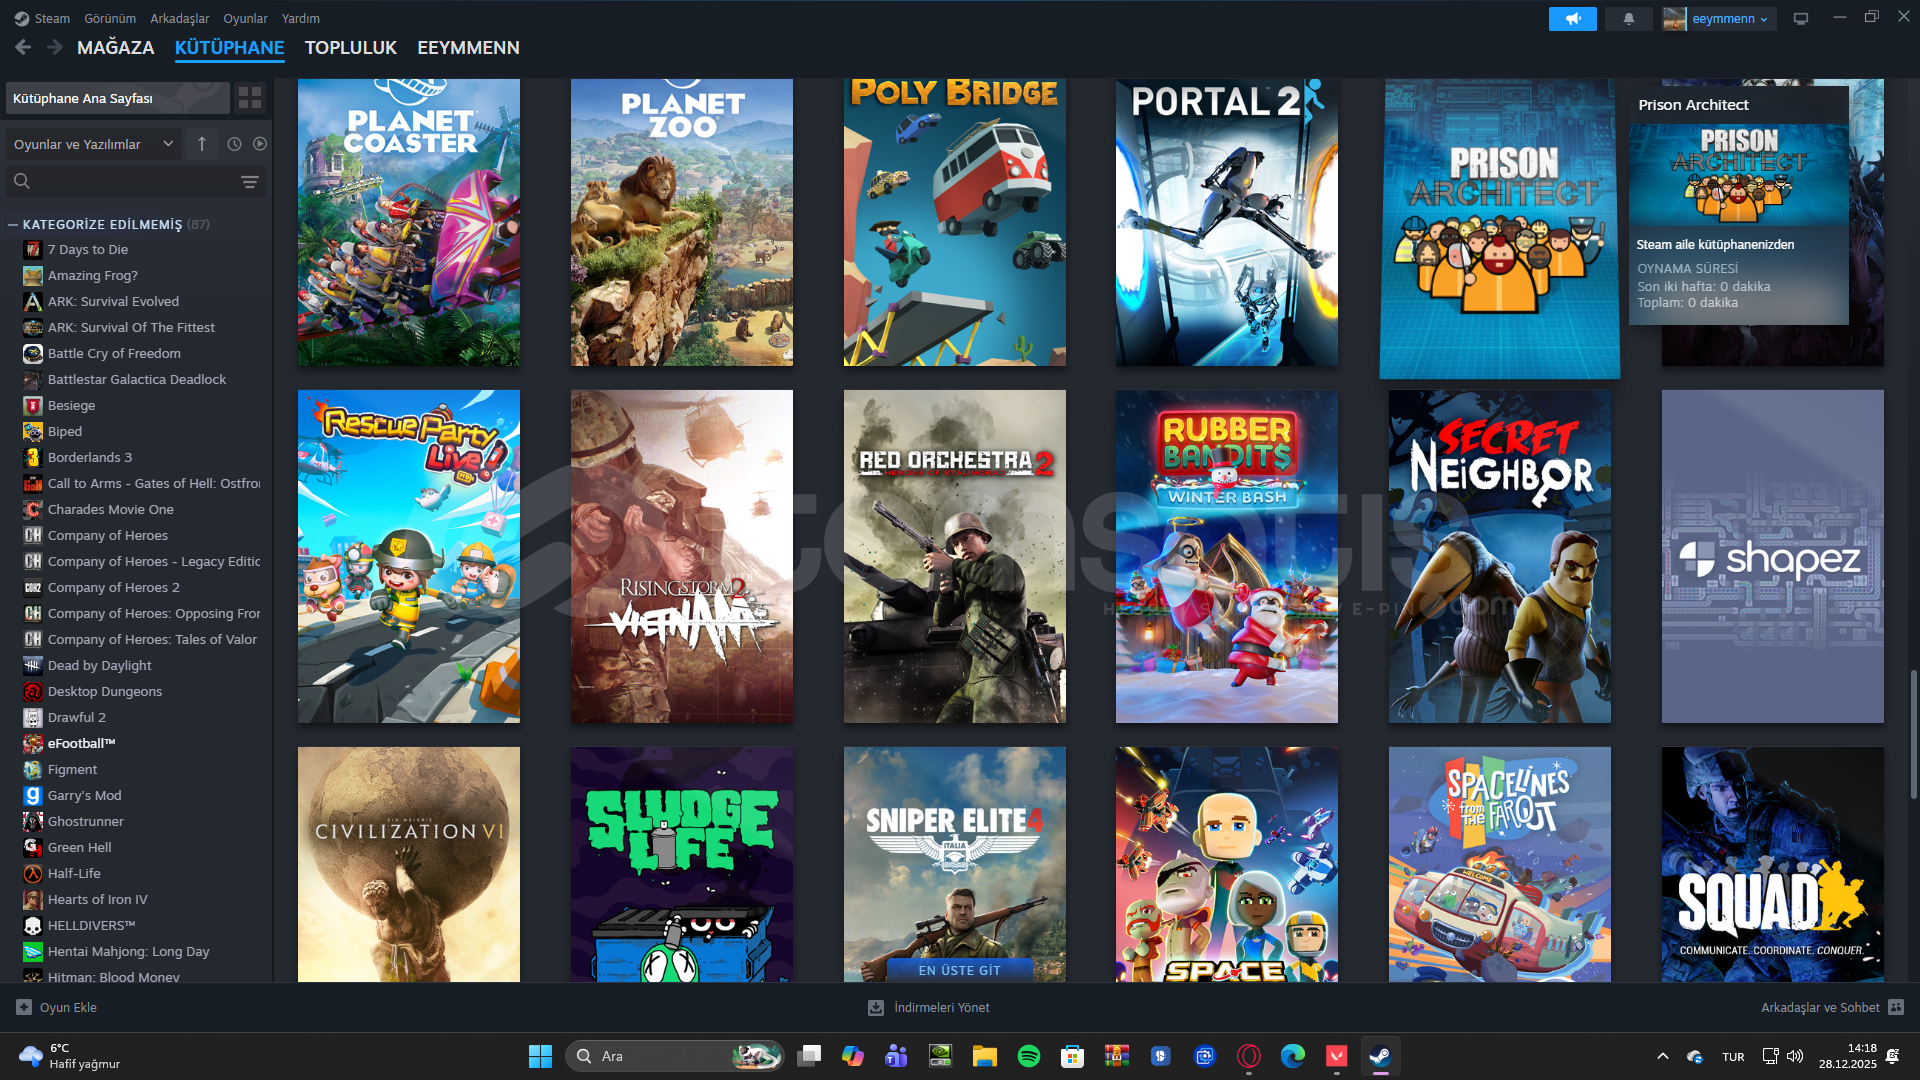Open Spotify from the taskbar

pyautogui.click(x=1028, y=1056)
